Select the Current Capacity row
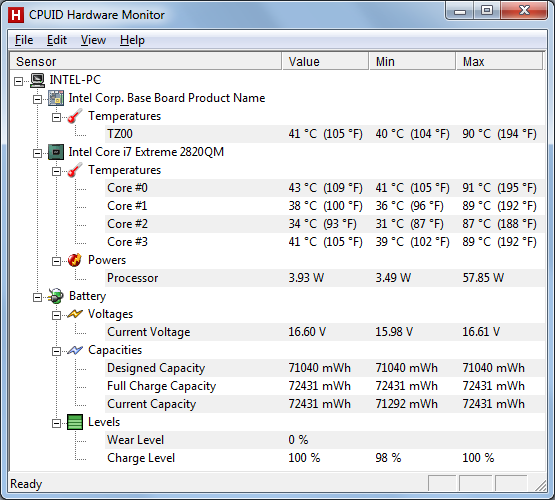 (x=325, y=404)
